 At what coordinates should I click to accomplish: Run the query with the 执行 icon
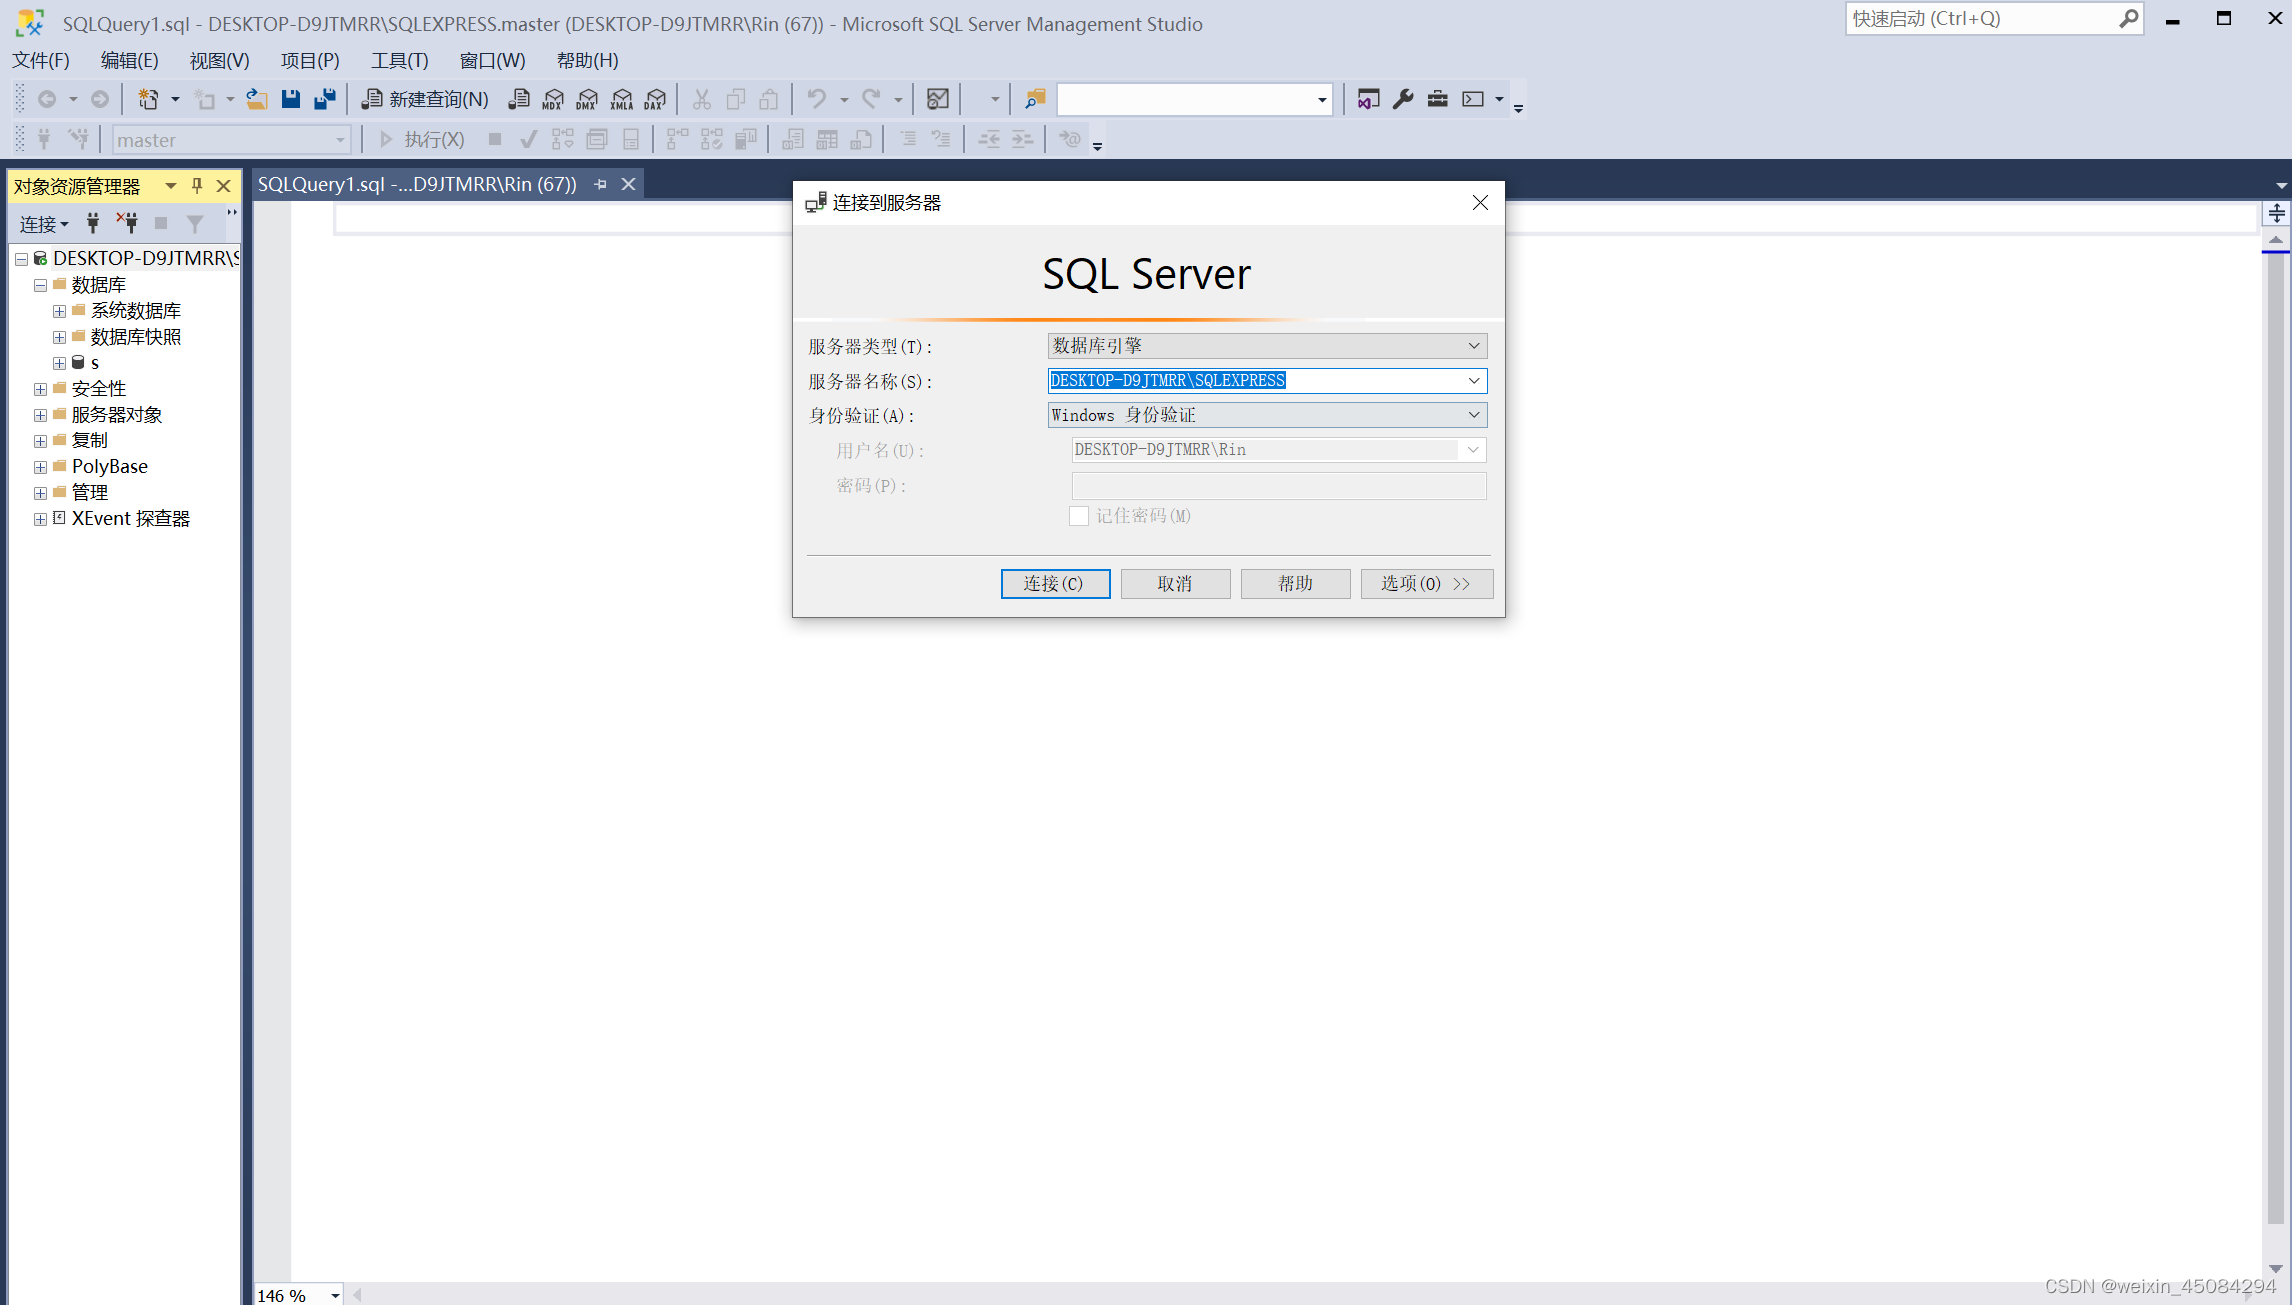[424, 139]
